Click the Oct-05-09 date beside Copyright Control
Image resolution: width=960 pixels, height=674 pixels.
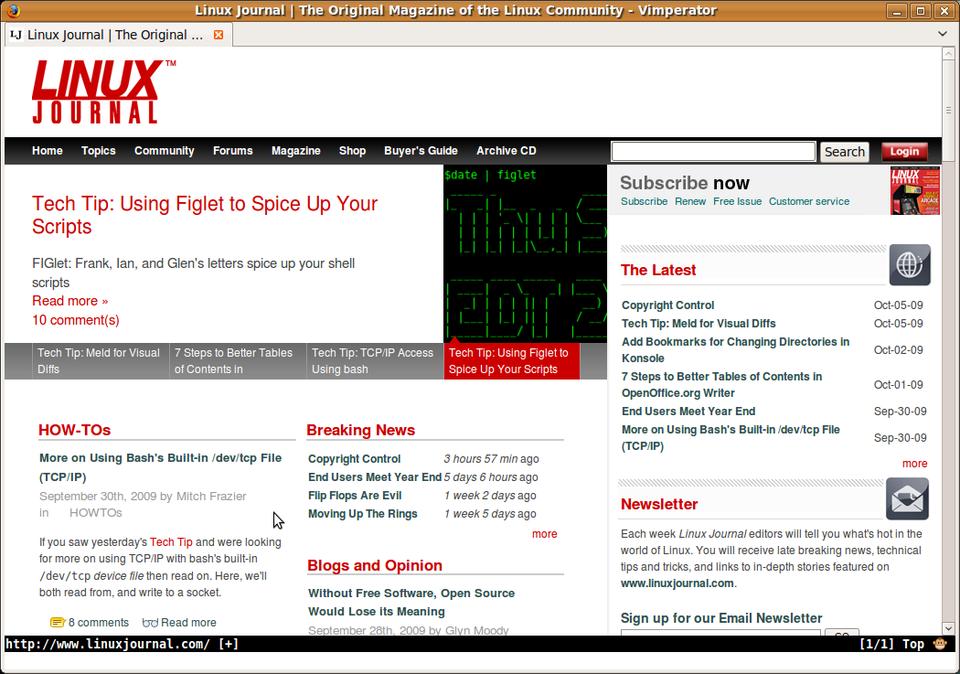click(x=898, y=305)
